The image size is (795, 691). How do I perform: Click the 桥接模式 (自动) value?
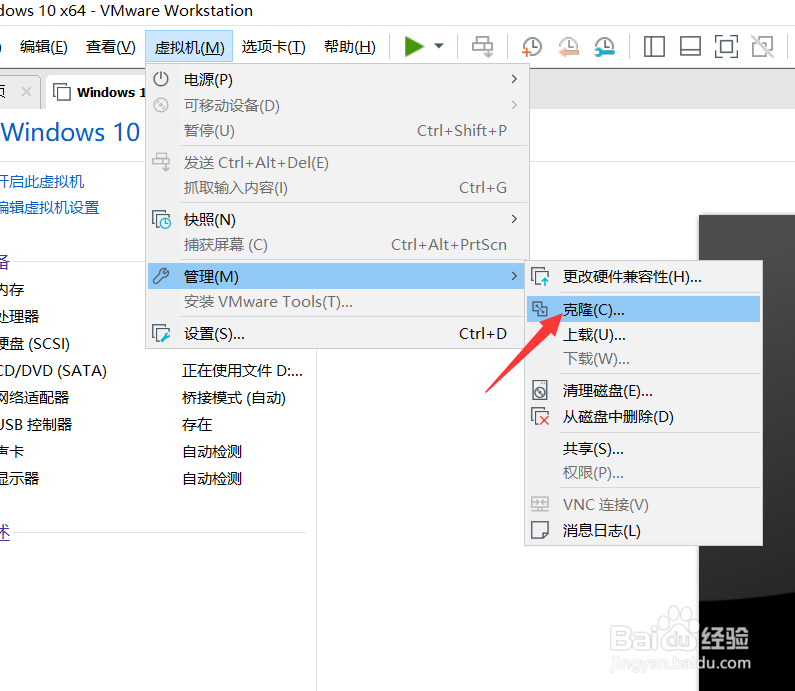[x=234, y=397]
